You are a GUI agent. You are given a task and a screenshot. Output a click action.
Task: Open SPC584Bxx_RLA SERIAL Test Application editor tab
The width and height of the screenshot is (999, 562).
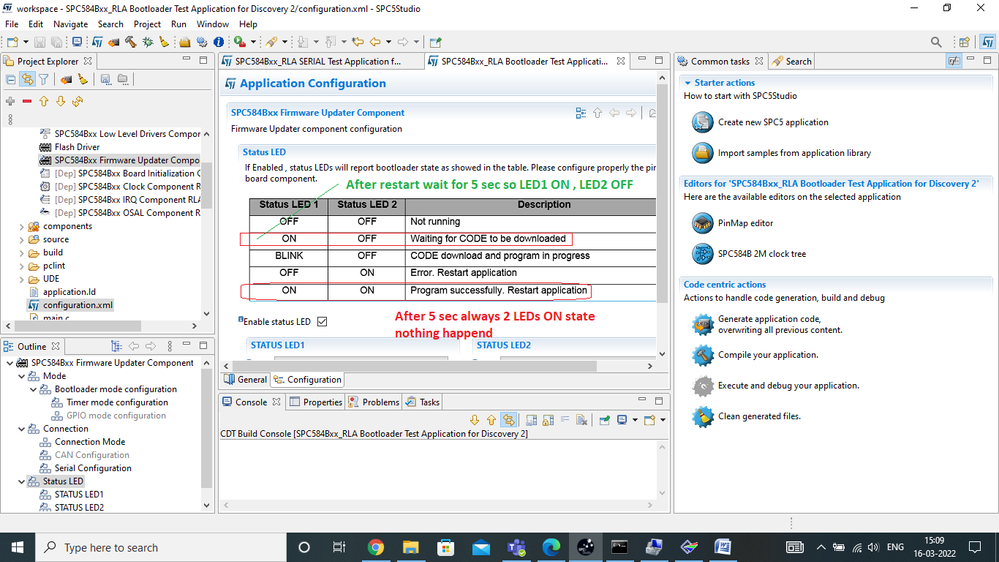[x=317, y=61]
